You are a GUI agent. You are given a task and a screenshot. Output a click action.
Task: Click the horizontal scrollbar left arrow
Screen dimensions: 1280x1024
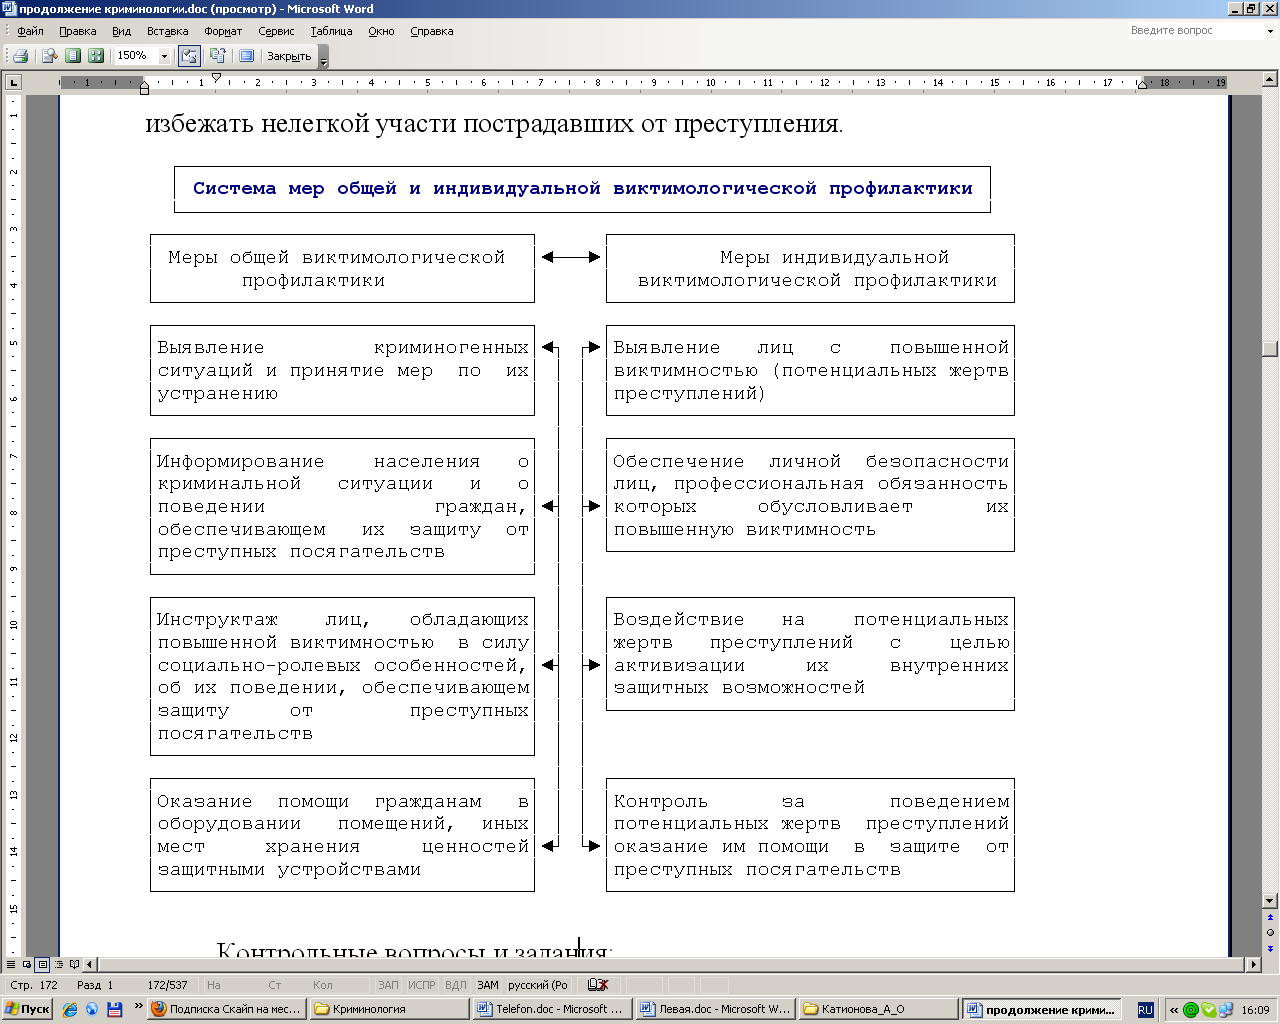point(90,965)
